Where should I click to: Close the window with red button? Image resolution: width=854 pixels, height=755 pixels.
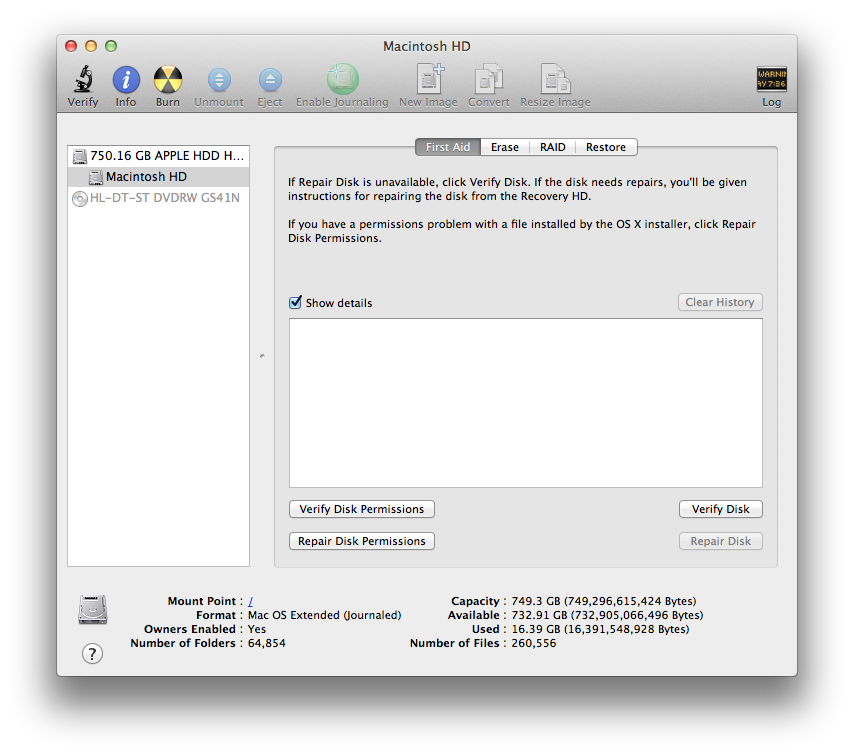(x=71, y=46)
